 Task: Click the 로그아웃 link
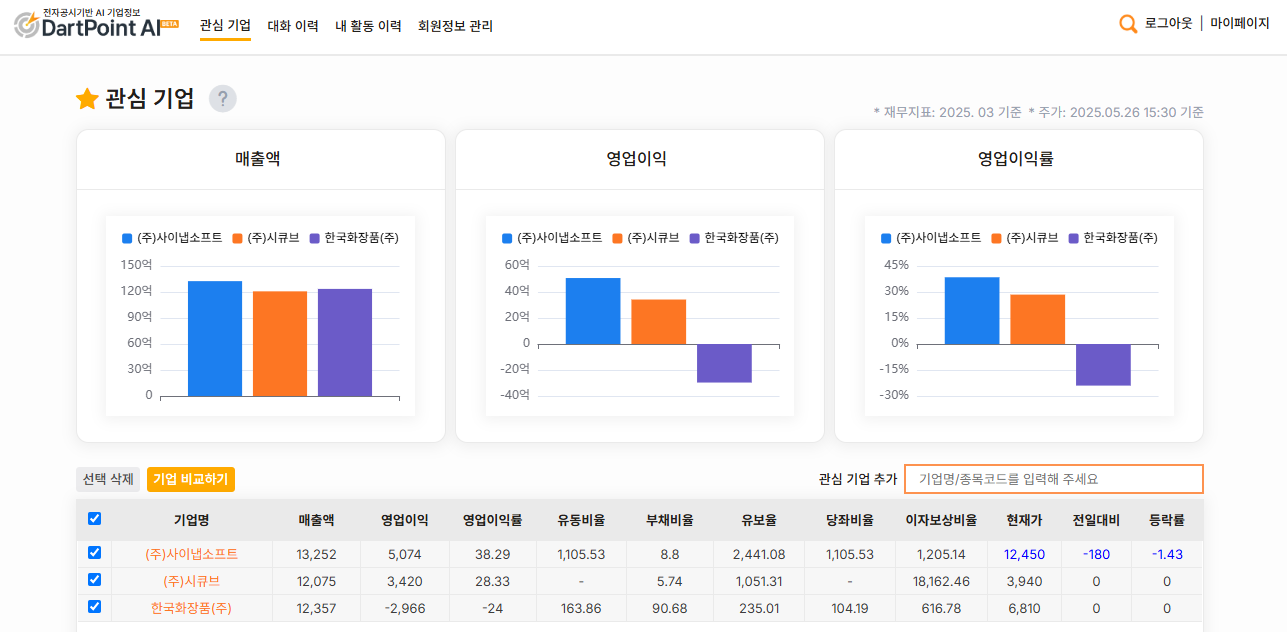point(1170,23)
